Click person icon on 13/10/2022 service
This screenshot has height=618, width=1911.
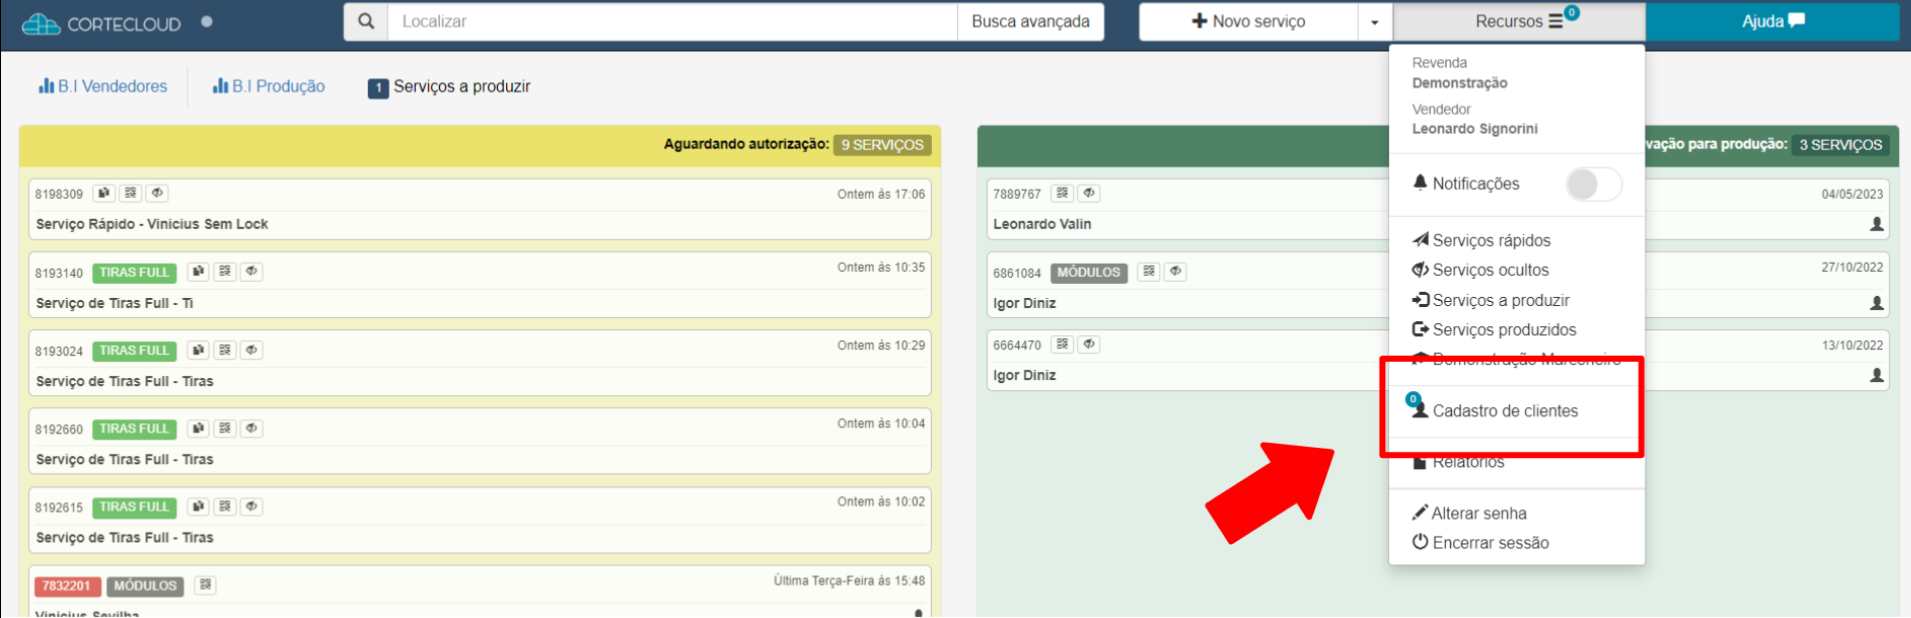tap(1877, 375)
